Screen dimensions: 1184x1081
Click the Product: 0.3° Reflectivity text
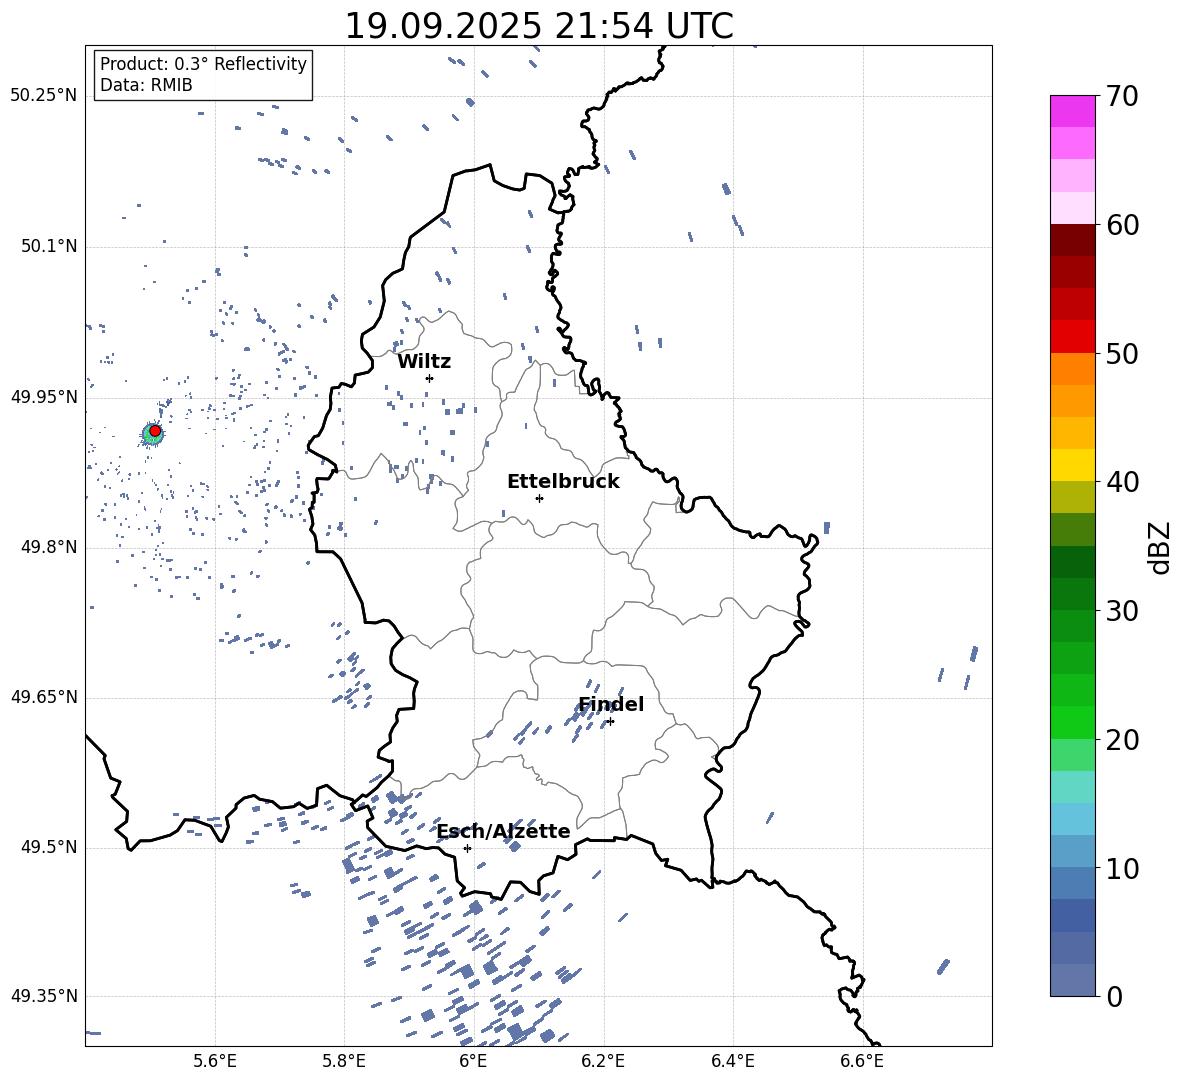(203, 63)
